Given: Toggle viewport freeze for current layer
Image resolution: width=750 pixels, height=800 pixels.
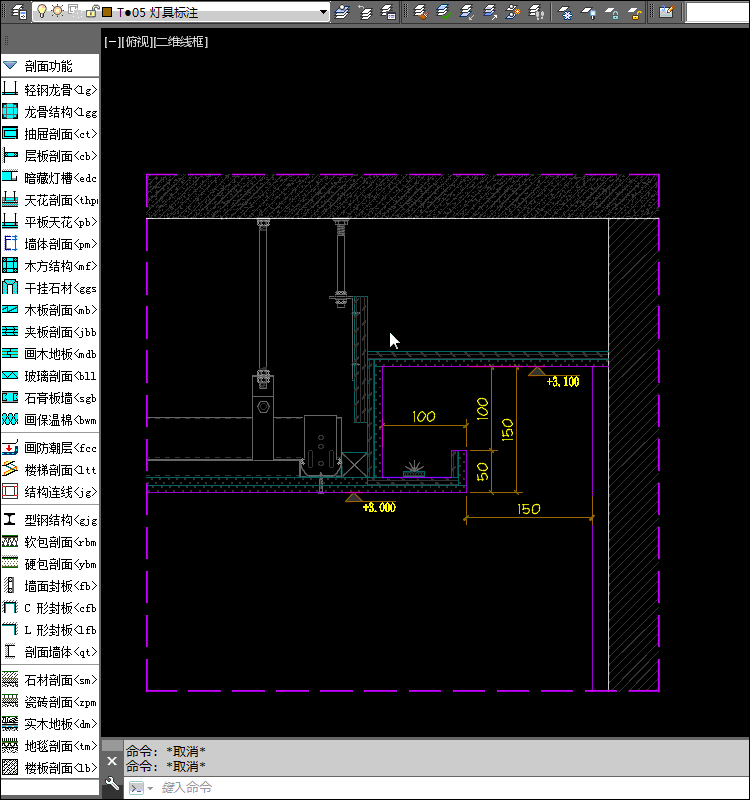Looking at the screenshot, I should pos(74,11).
